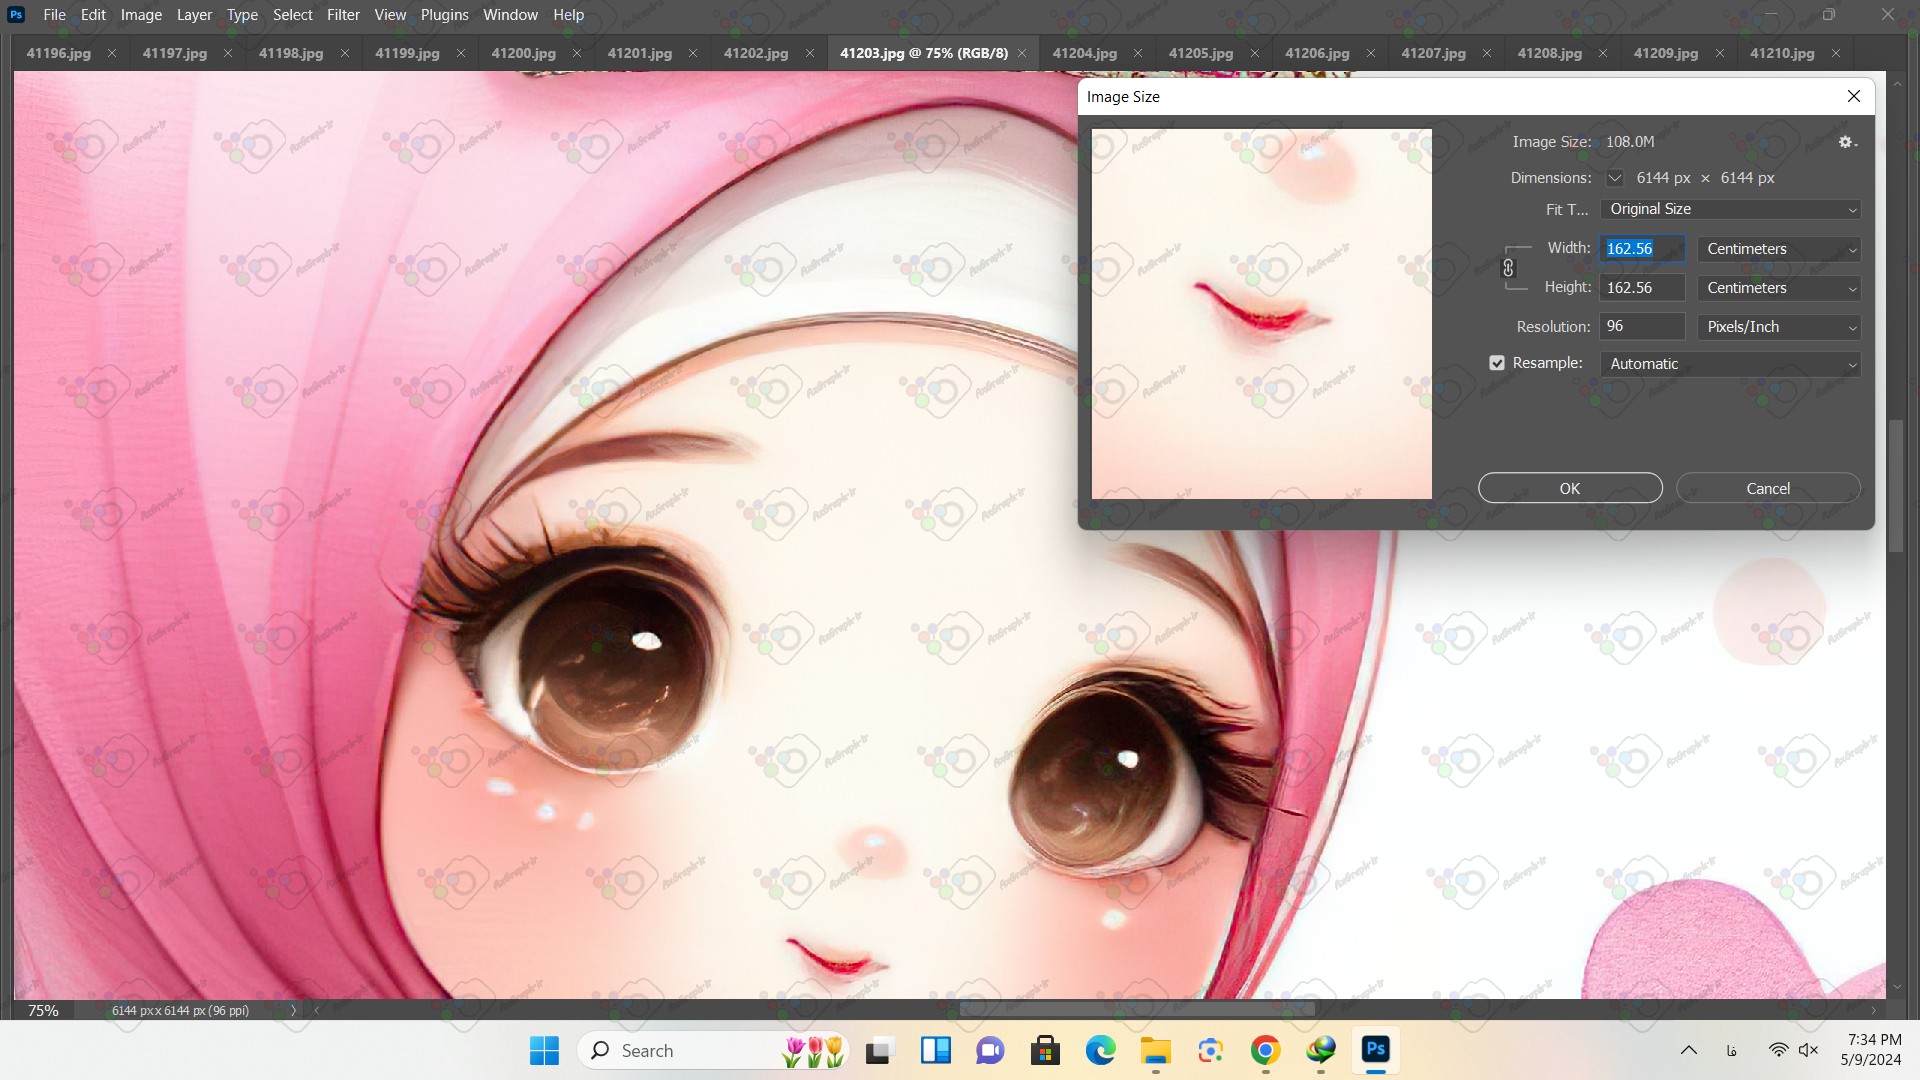Click the Resolution value field
The height and width of the screenshot is (1080, 1920).
click(x=1642, y=326)
